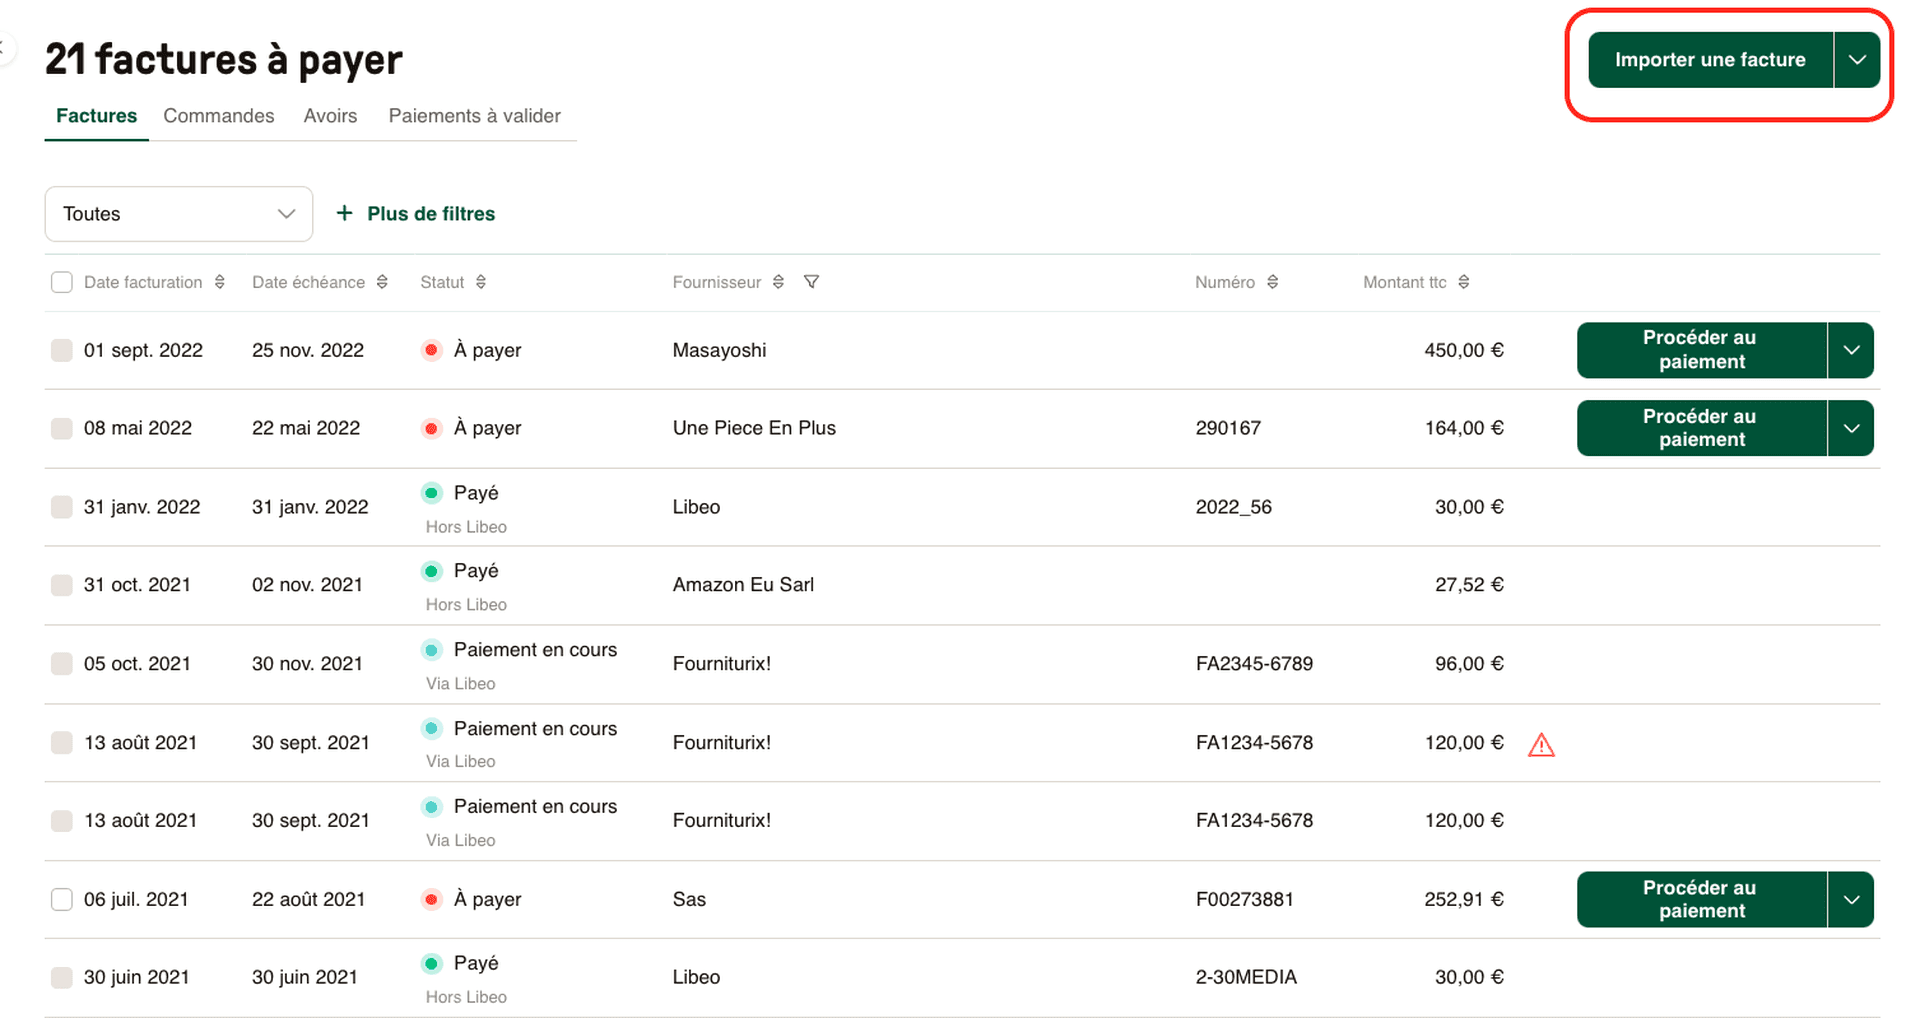The height and width of the screenshot is (1018, 1920).
Task: Sort invoices by the Montant ttc column
Action: (x=1466, y=282)
